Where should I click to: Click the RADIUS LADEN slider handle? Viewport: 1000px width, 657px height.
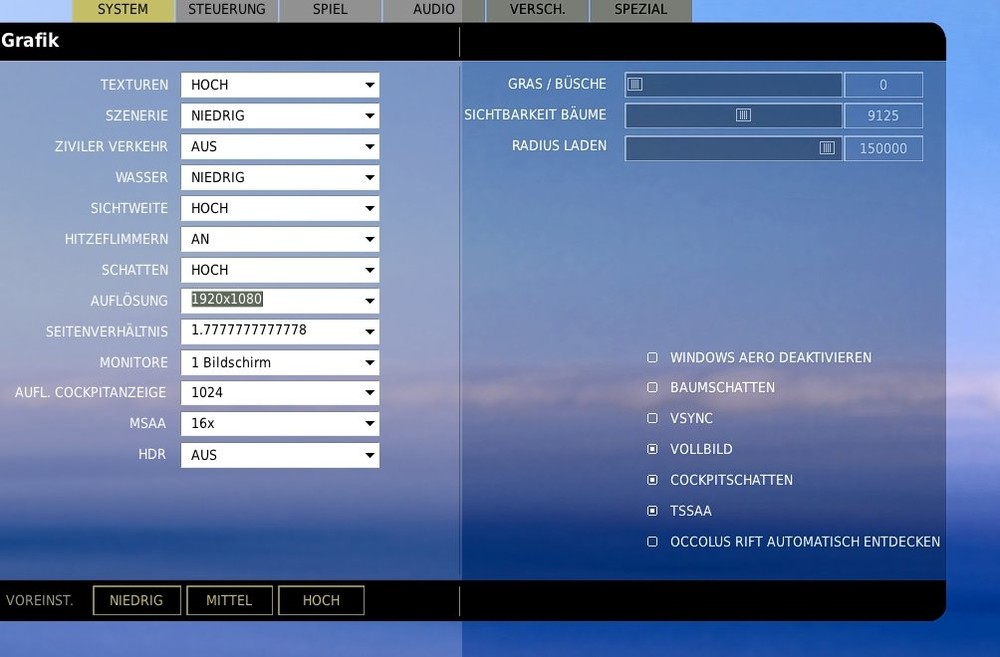tap(827, 148)
